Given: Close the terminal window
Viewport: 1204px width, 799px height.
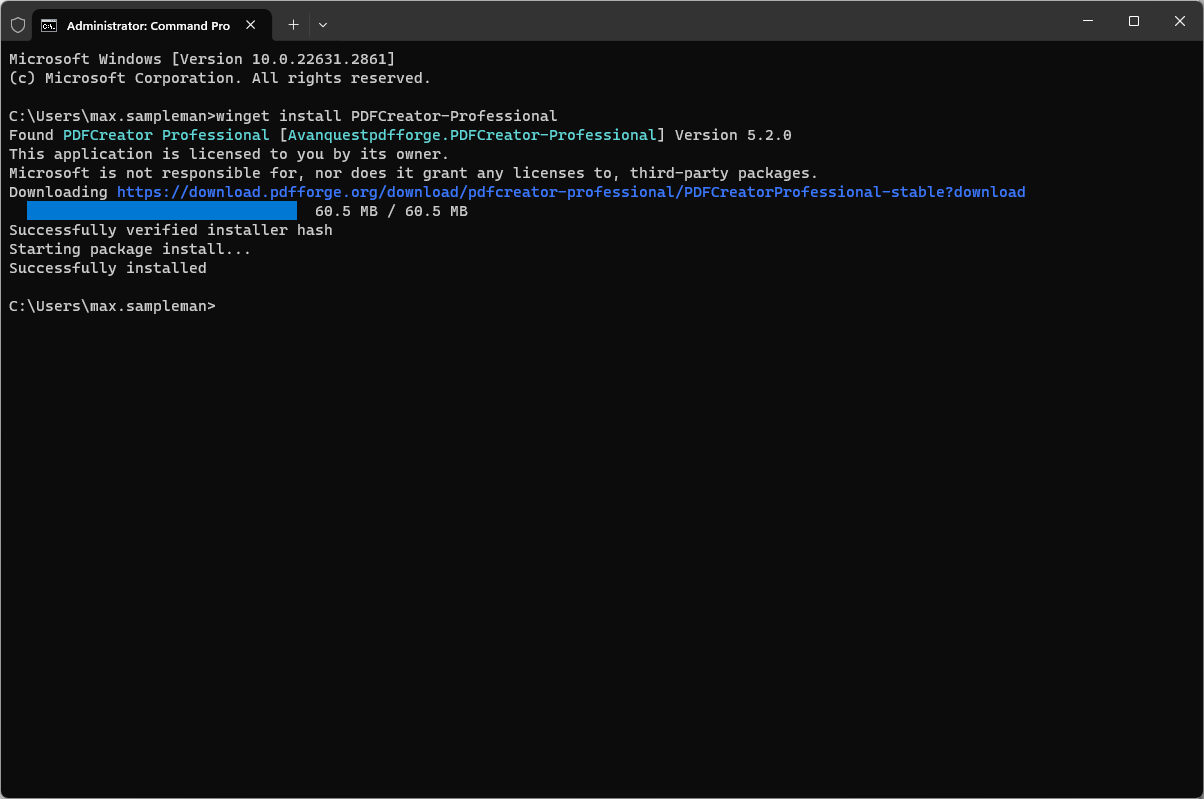Looking at the screenshot, I should 1180,21.
